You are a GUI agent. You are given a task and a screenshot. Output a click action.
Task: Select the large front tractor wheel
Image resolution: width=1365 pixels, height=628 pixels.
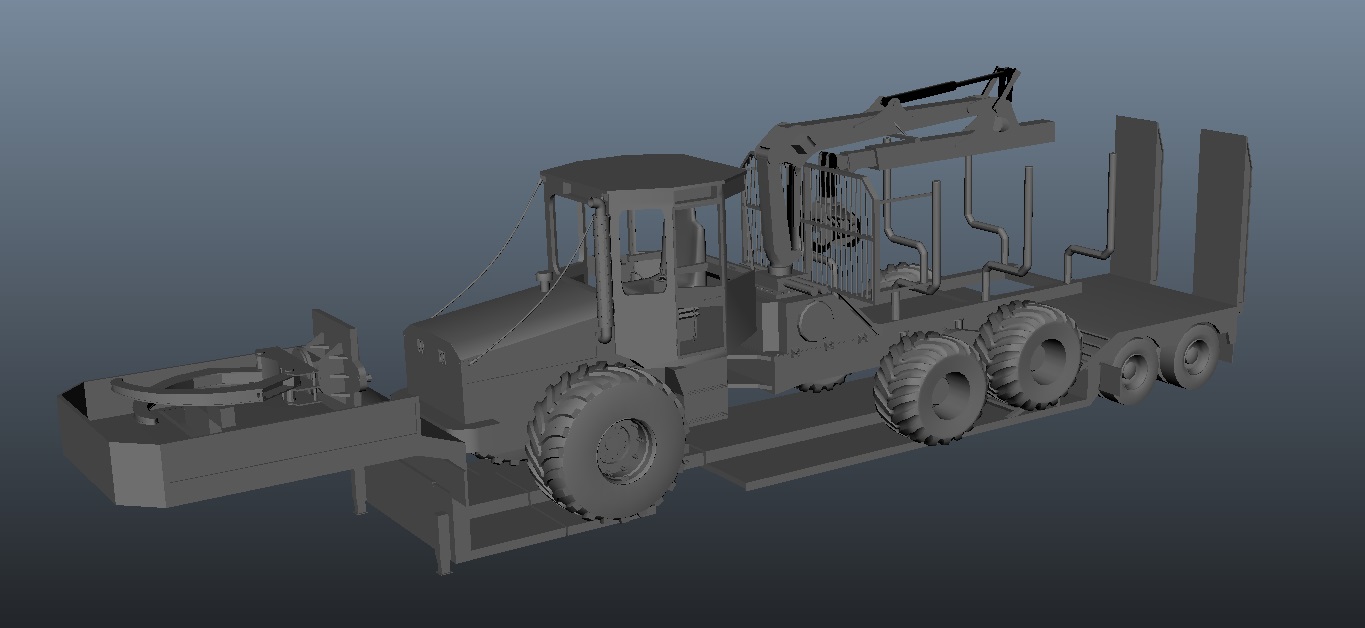[606, 440]
